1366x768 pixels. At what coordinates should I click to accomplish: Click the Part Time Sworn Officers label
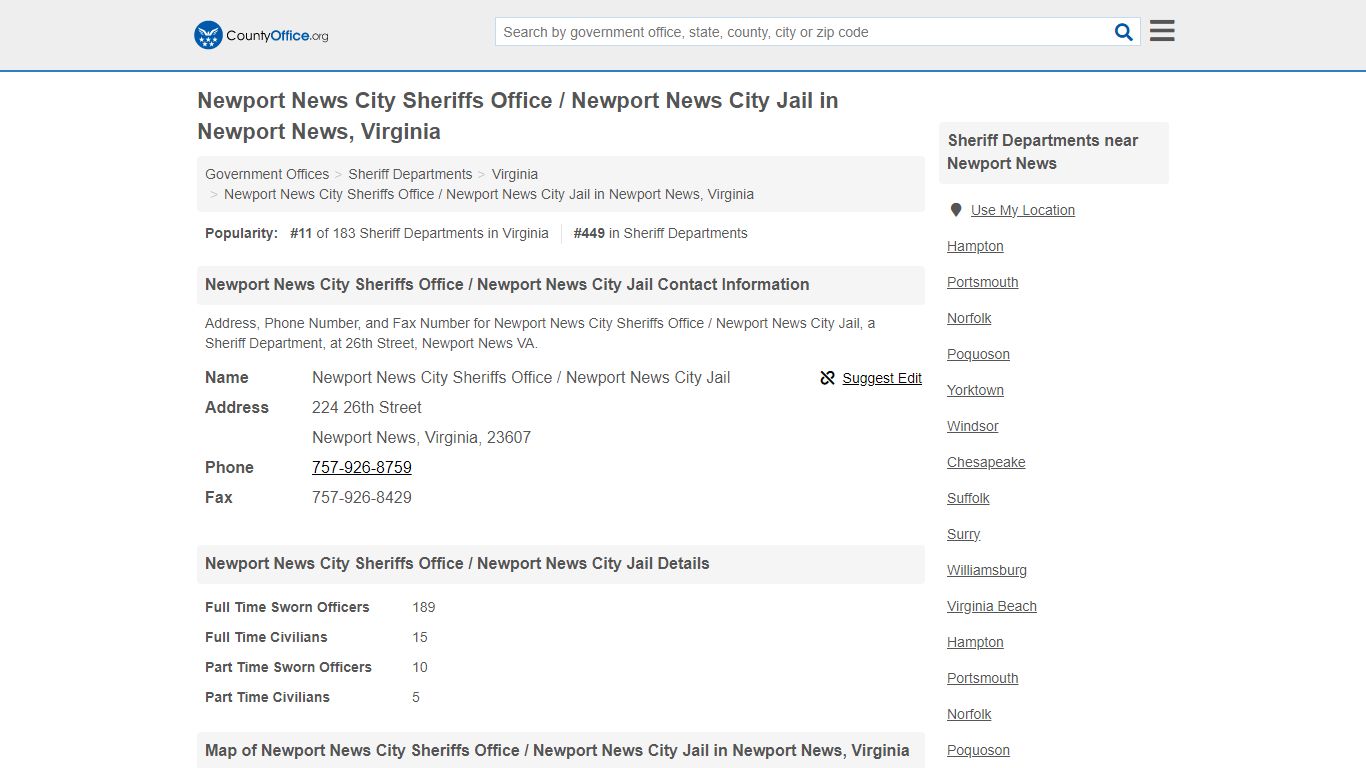[x=288, y=667]
